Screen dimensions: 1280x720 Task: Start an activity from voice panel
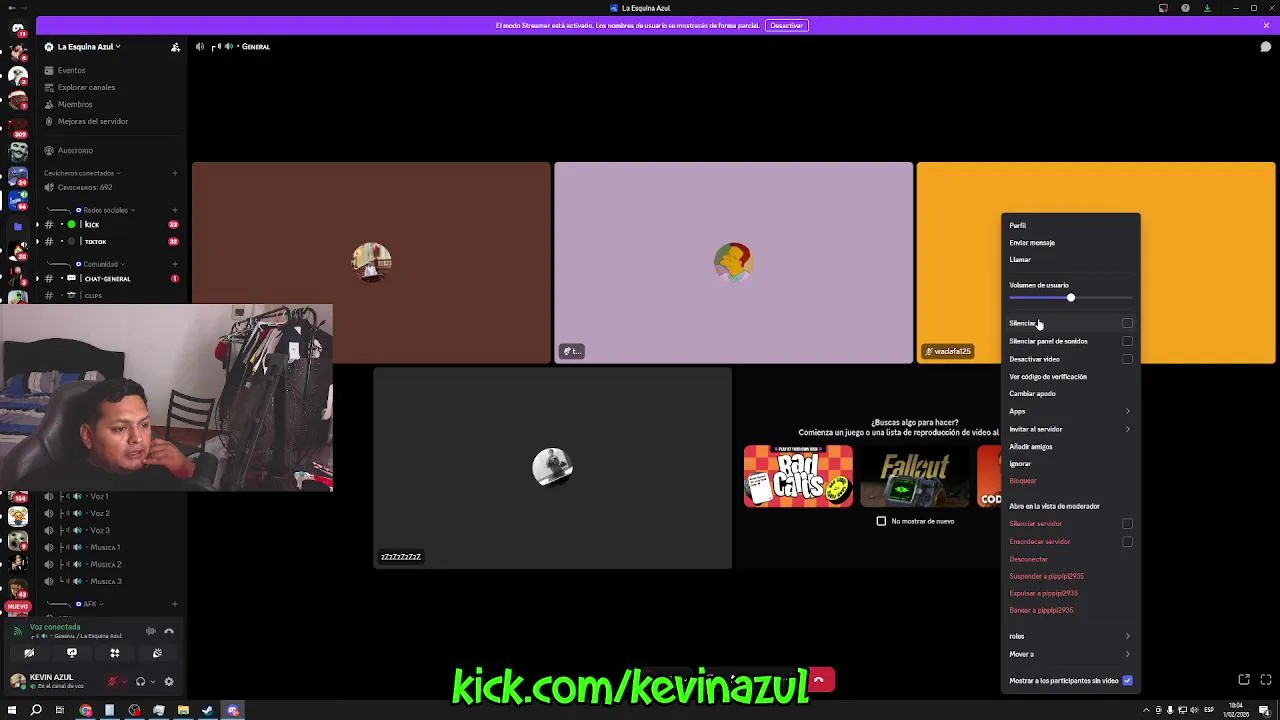tap(115, 653)
